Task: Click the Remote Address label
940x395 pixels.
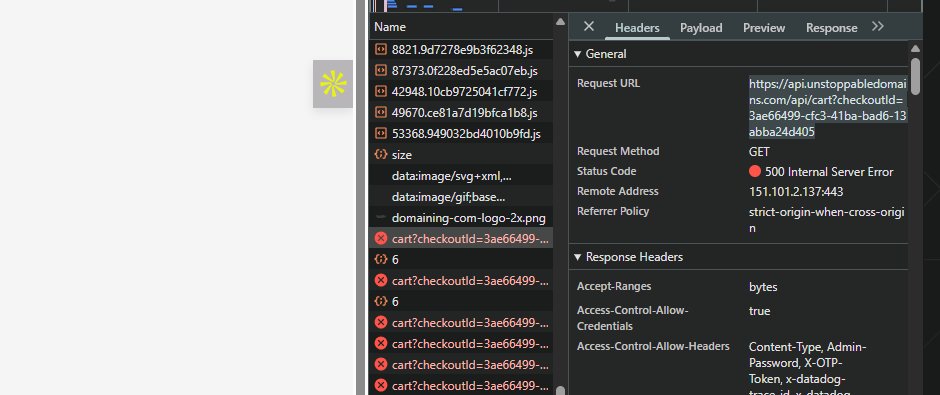Action: pos(617,191)
